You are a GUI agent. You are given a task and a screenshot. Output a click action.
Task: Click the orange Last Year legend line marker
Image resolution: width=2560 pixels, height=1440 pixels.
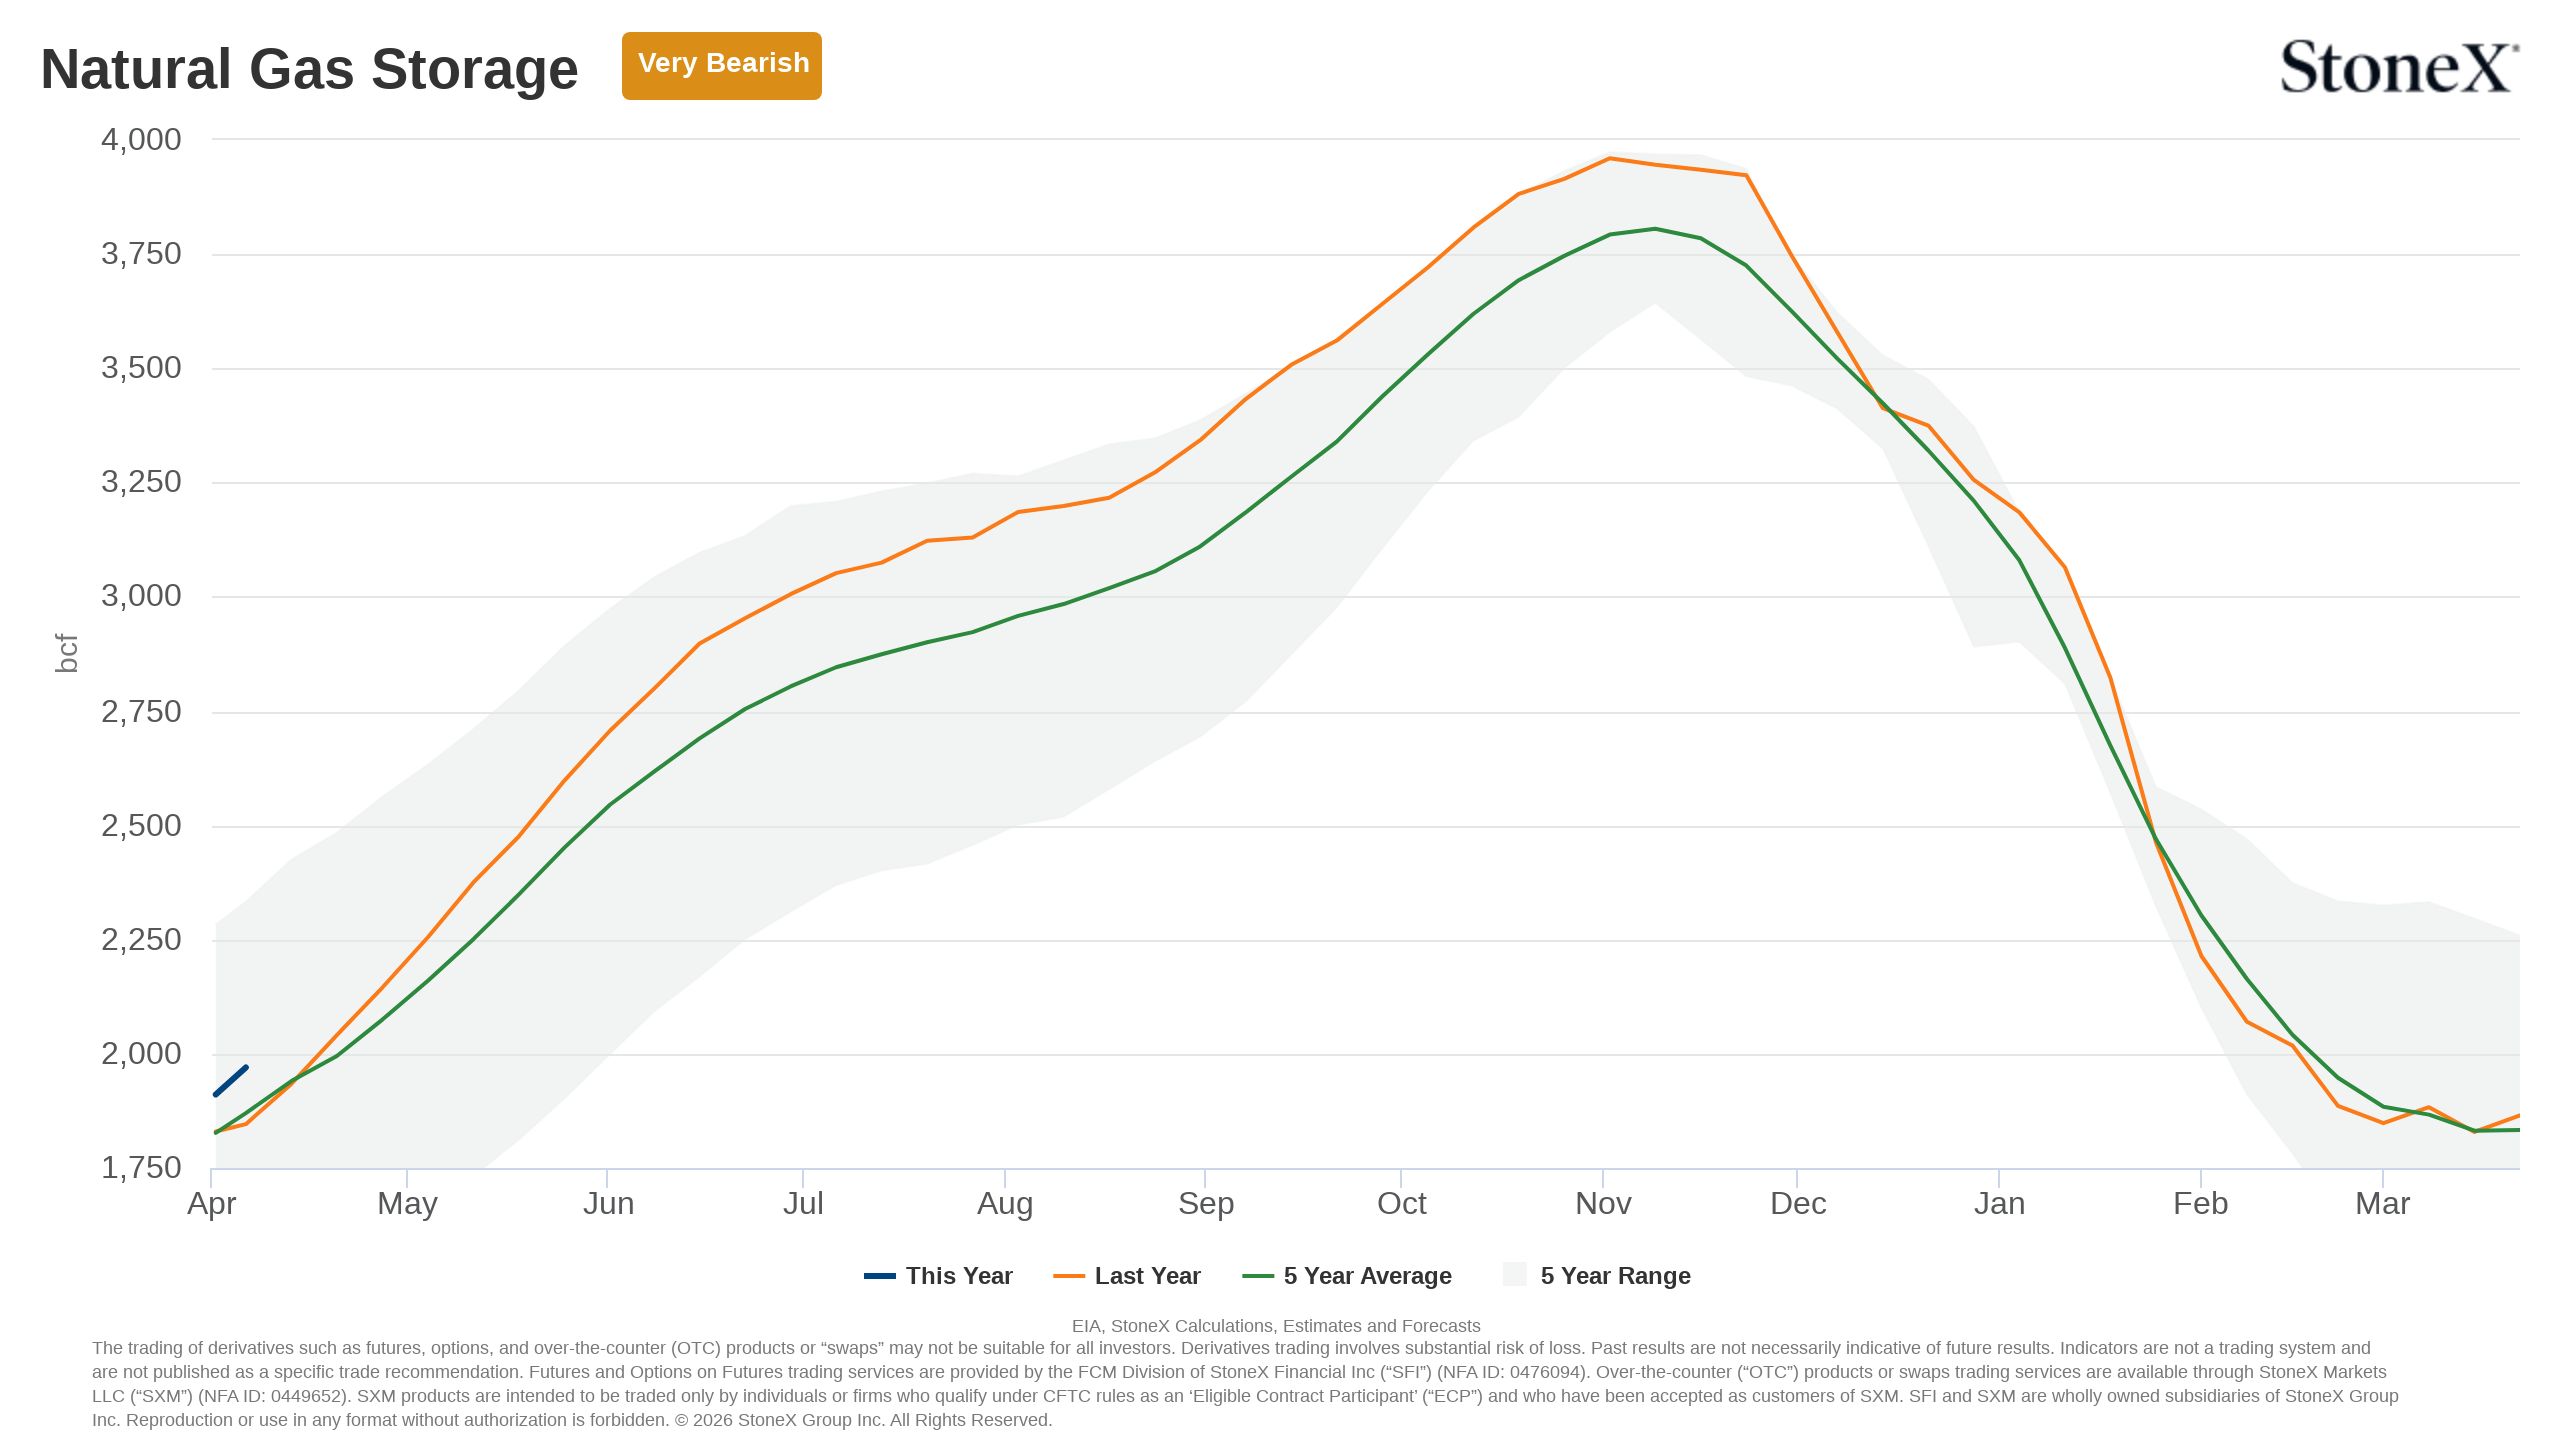1069,1276
